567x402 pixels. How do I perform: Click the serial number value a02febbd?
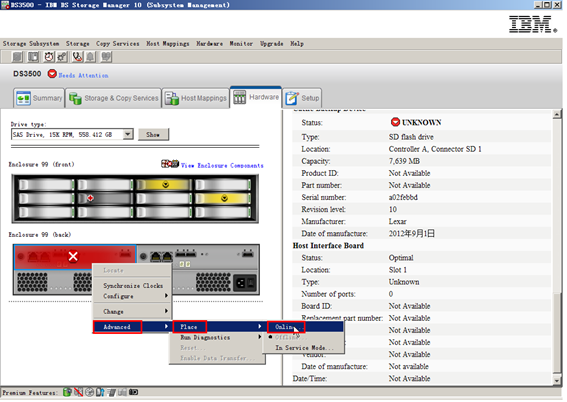tap(403, 197)
